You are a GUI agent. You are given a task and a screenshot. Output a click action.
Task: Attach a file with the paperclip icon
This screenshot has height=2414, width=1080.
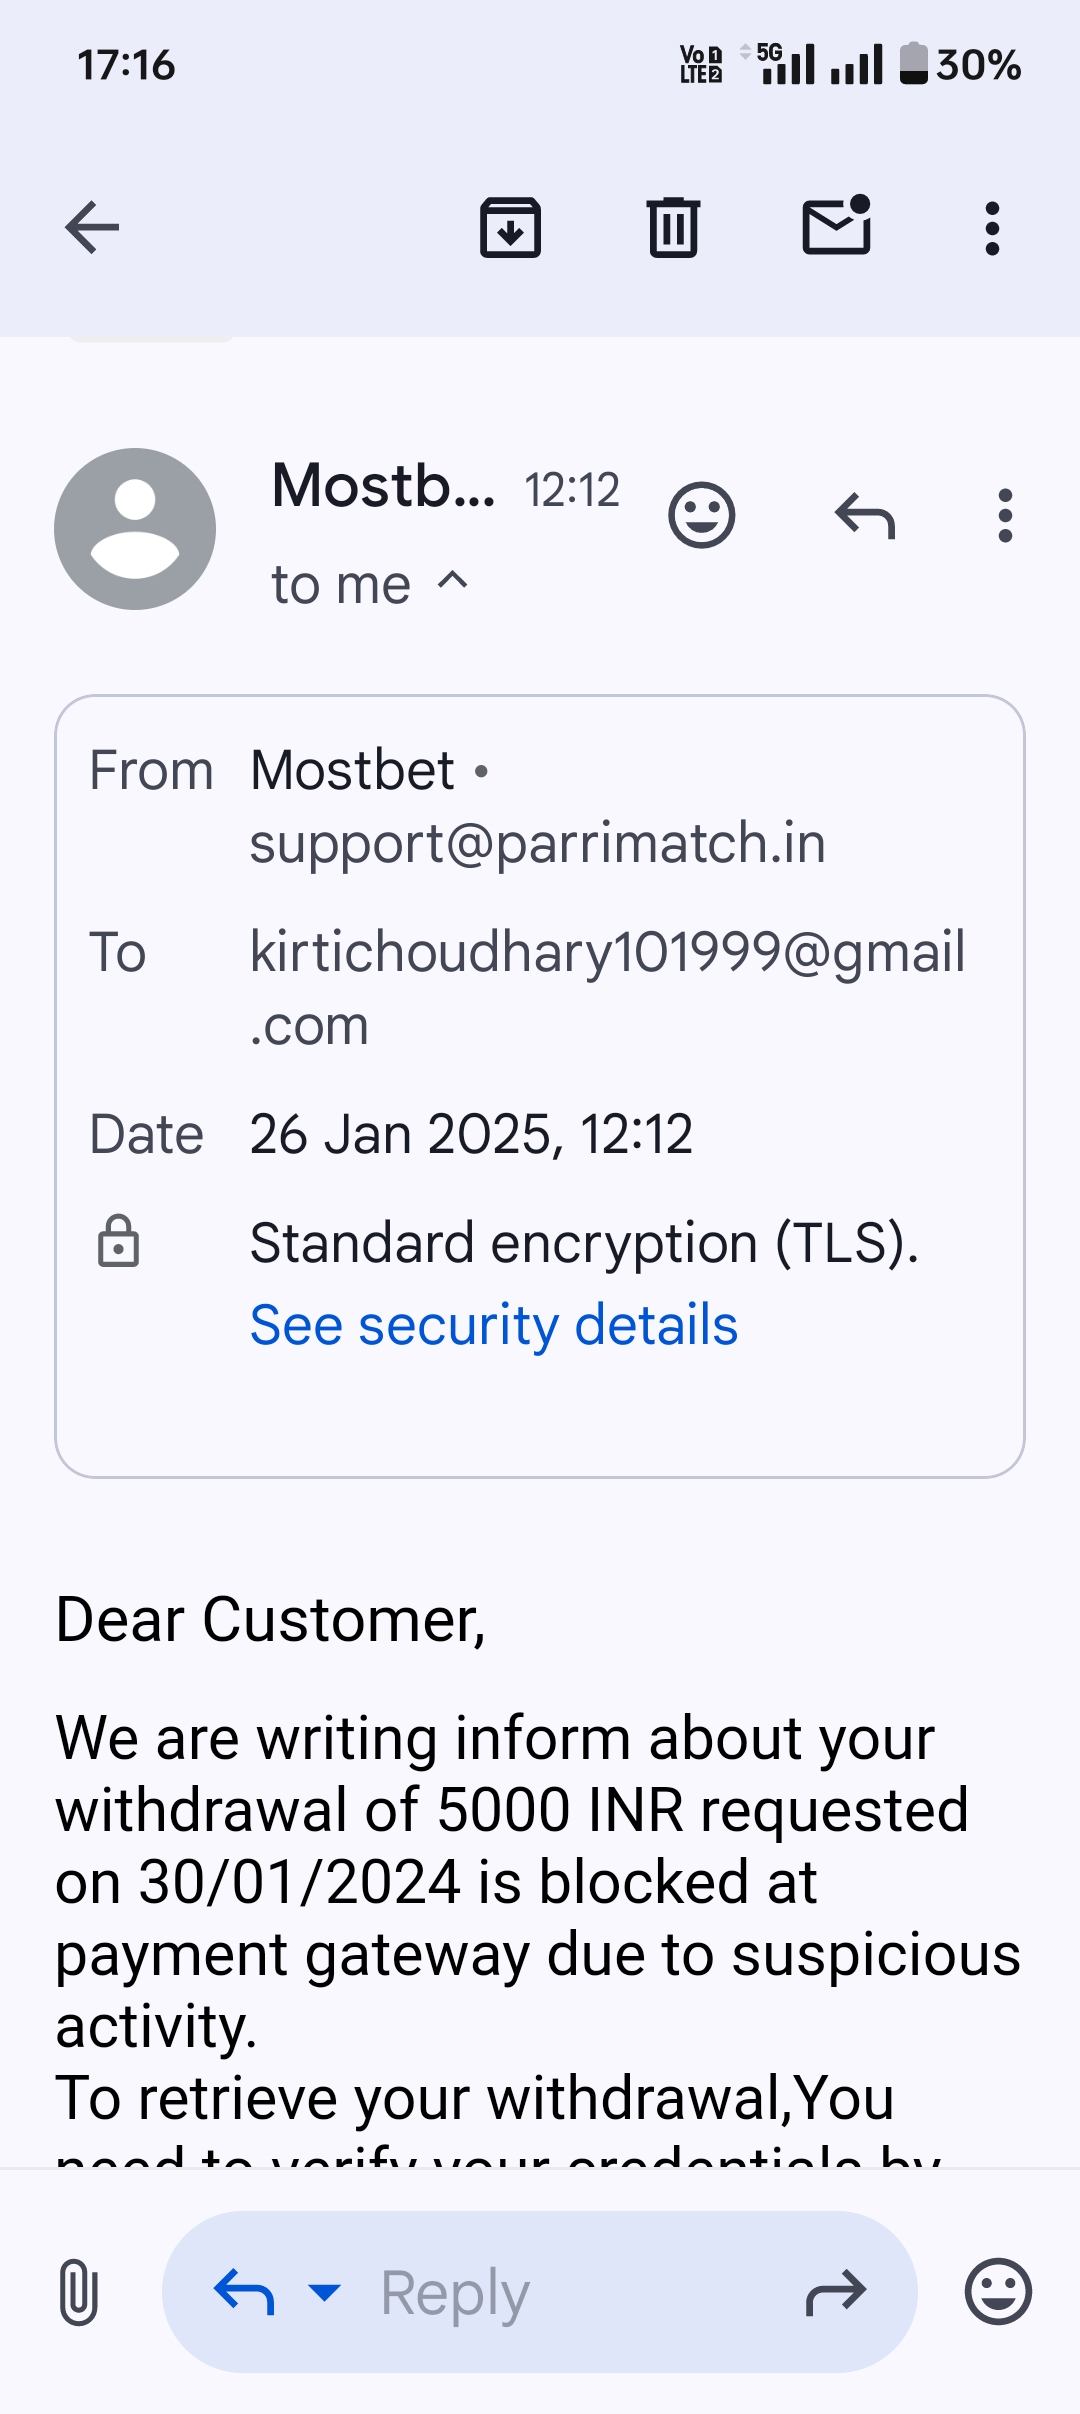point(78,2292)
